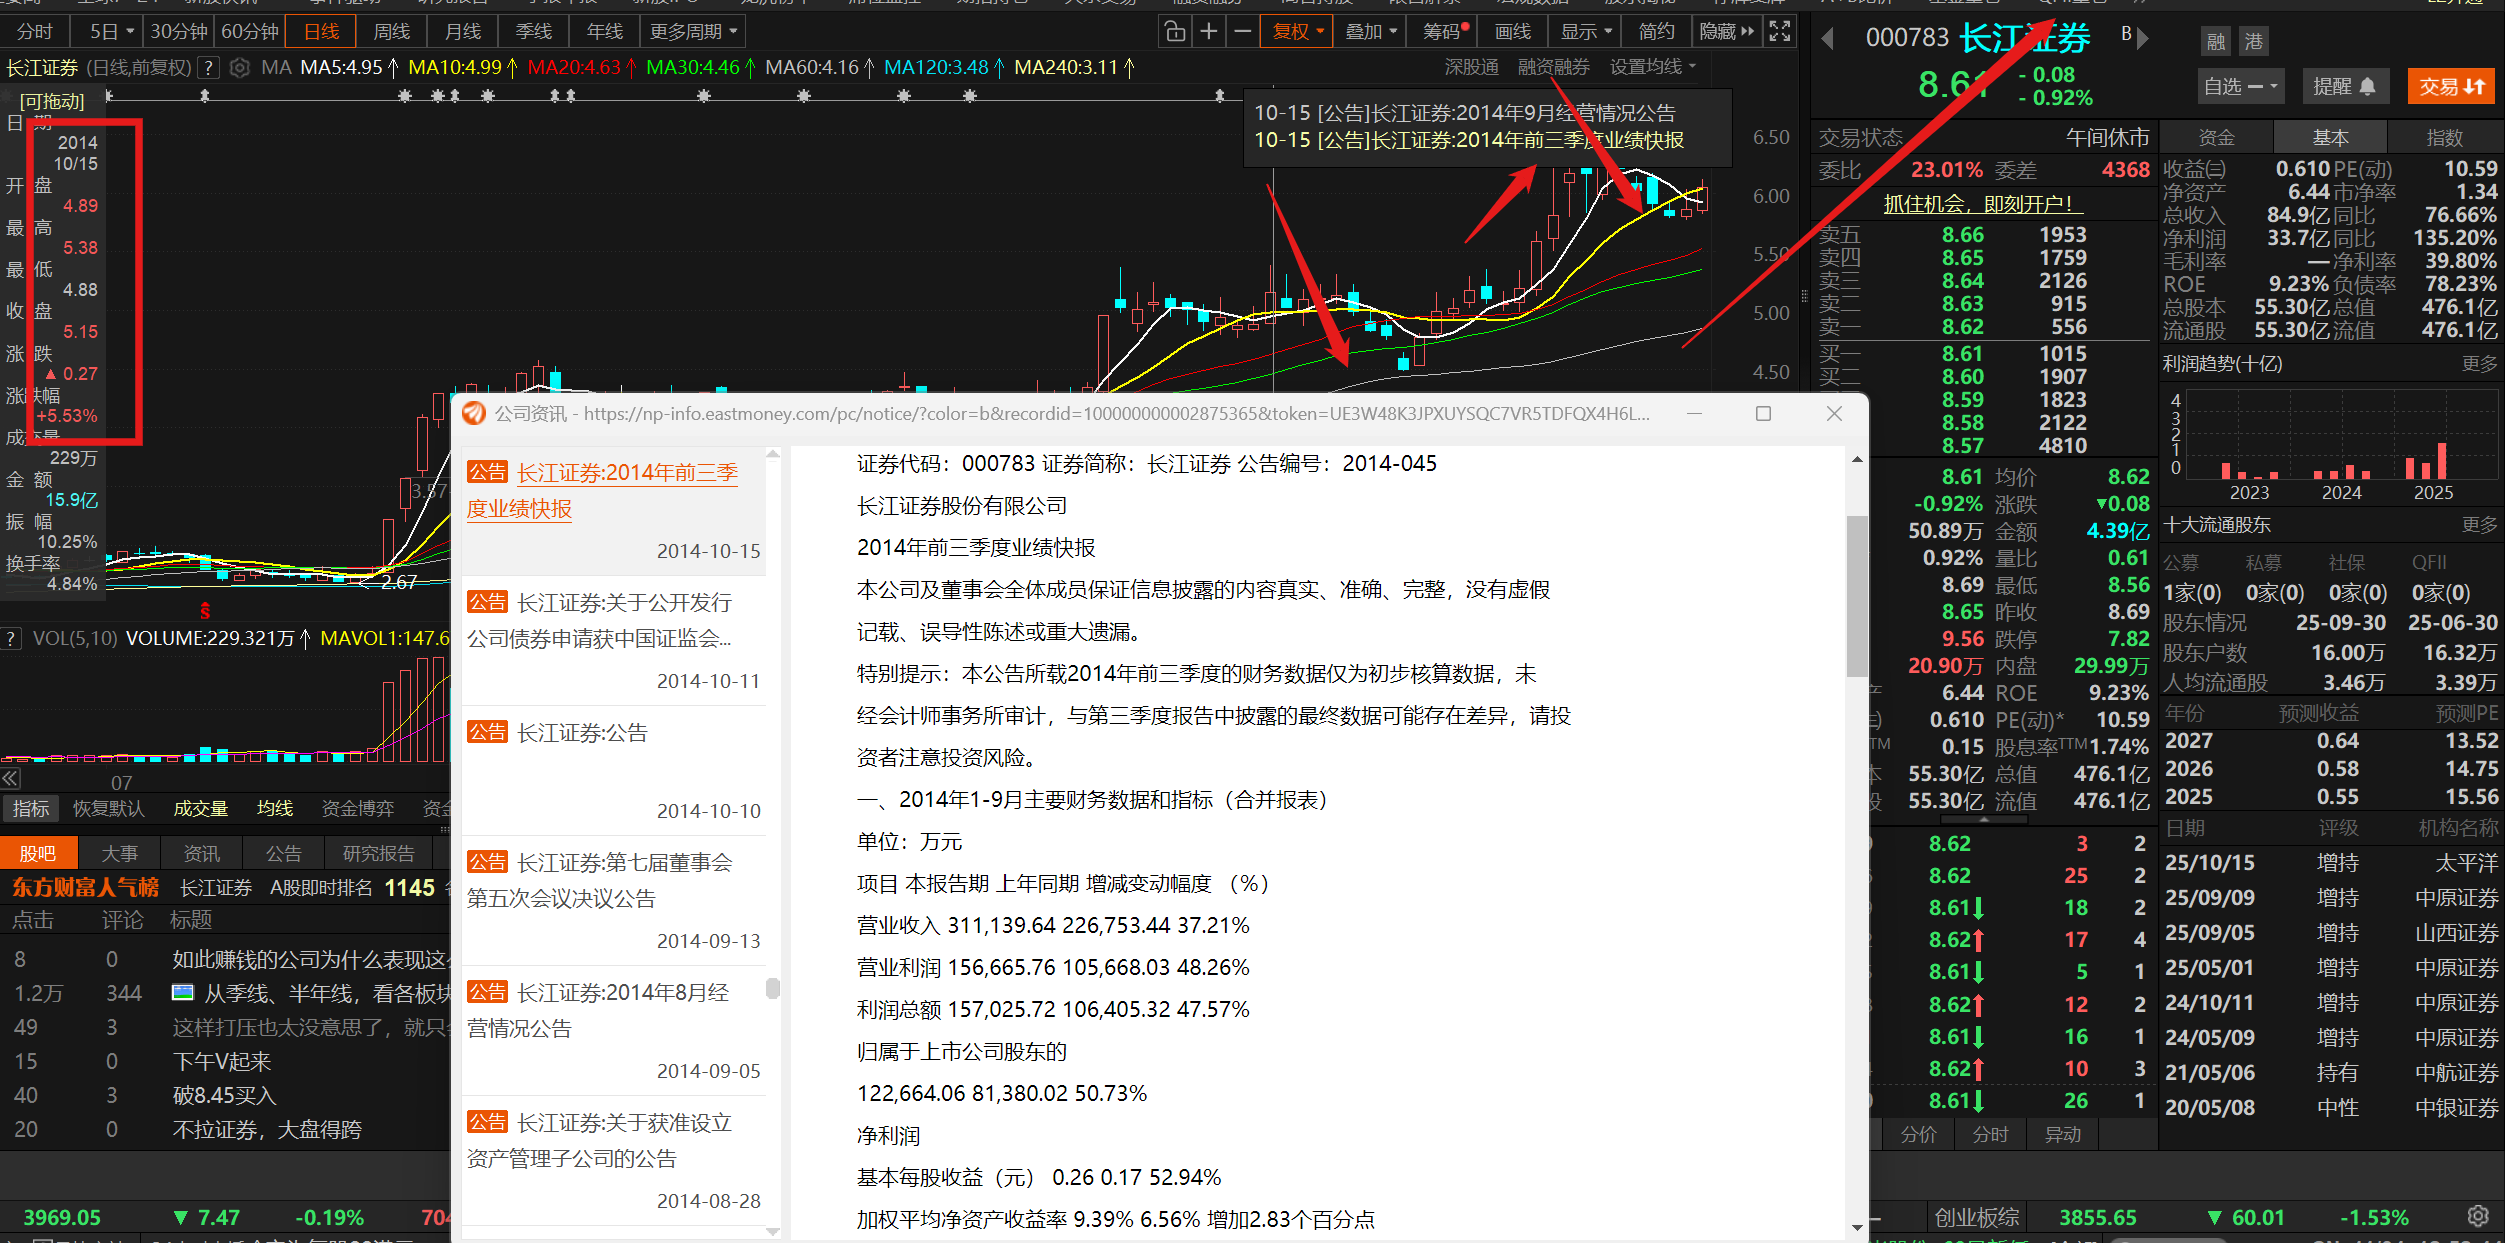Image resolution: width=2508 pixels, height=1243 pixels.
Task: Open 设置均线 dropdown
Action: (x=1652, y=67)
